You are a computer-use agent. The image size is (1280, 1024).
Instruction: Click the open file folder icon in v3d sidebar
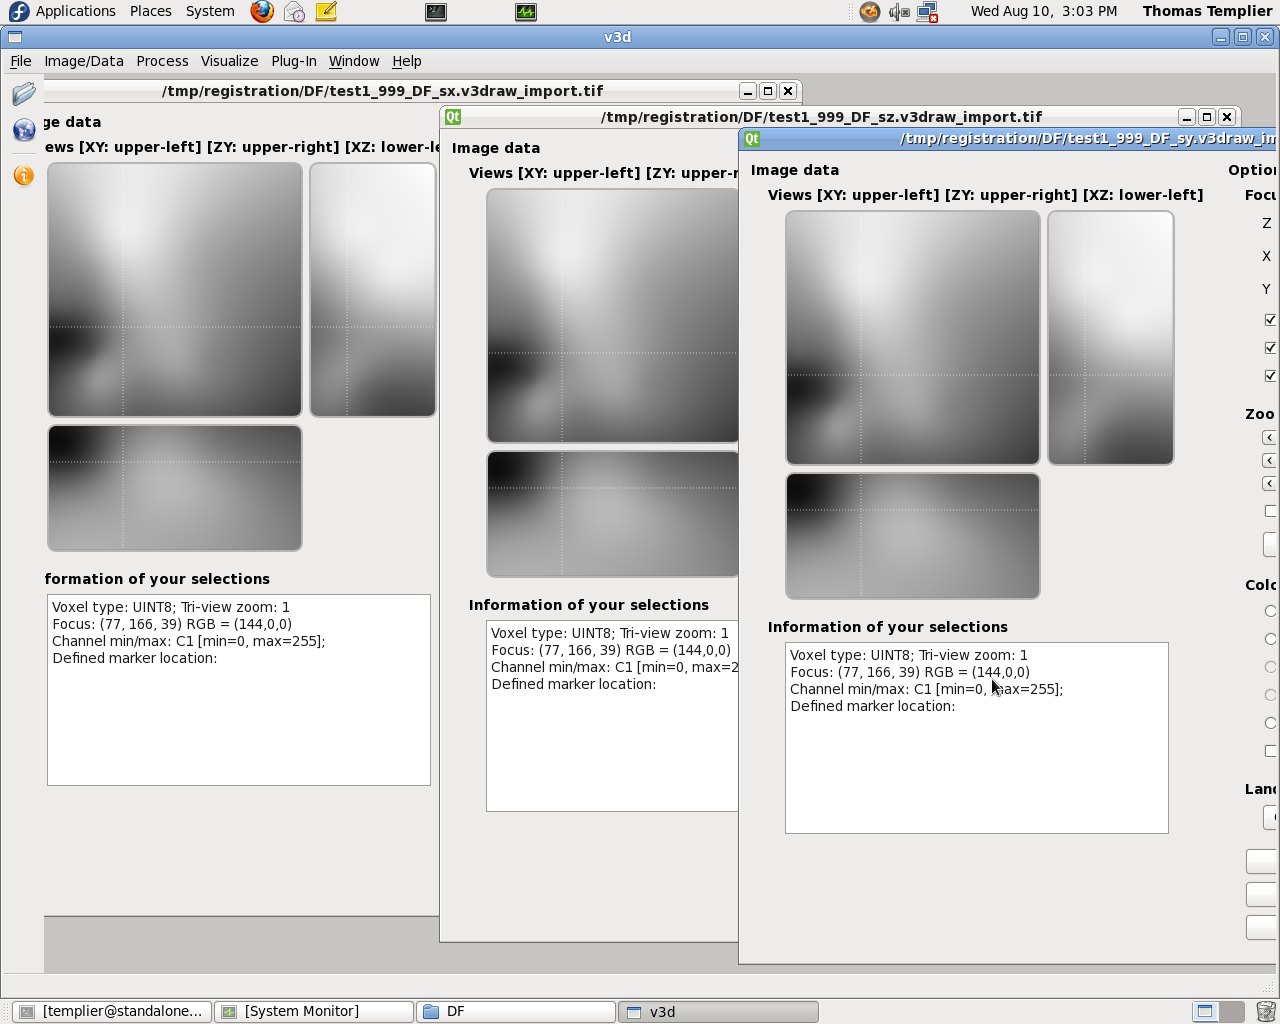coord(24,94)
